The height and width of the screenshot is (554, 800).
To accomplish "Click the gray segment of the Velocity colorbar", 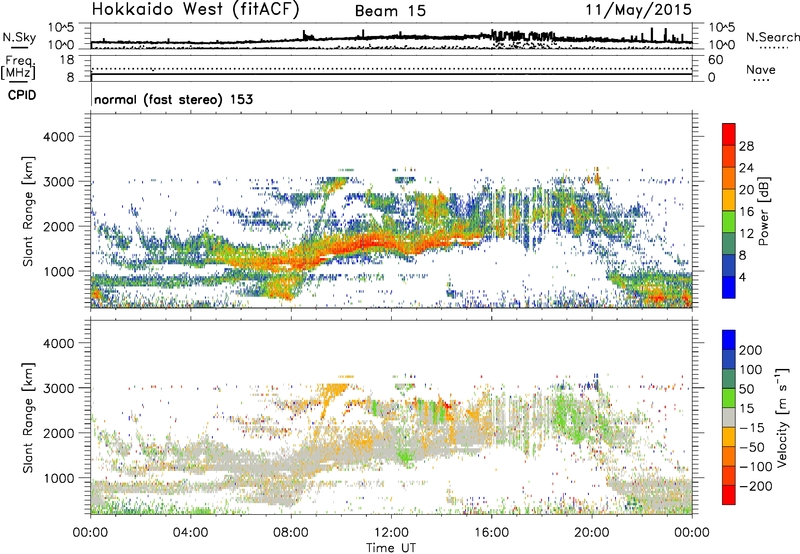I will click(x=729, y=417).
